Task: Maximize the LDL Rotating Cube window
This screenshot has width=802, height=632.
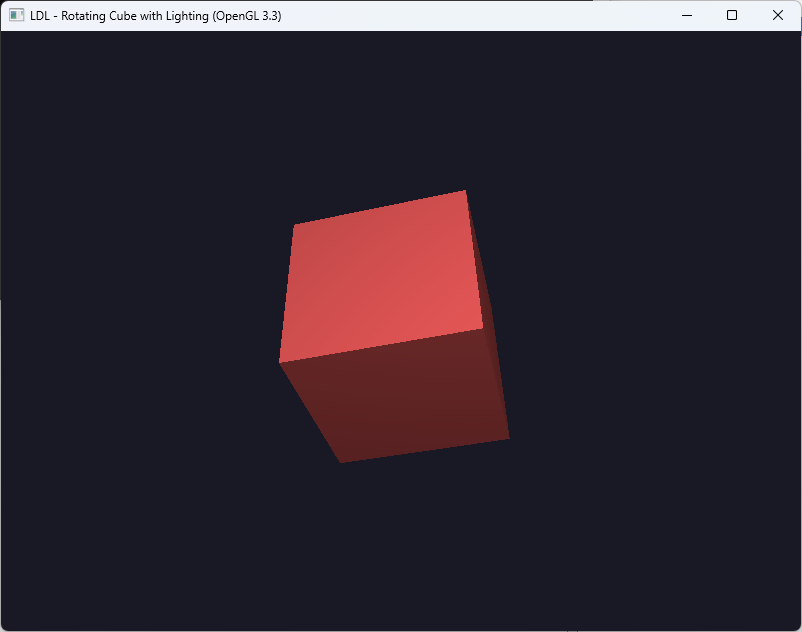Action: pyautogui.click(x=732, y=15)
